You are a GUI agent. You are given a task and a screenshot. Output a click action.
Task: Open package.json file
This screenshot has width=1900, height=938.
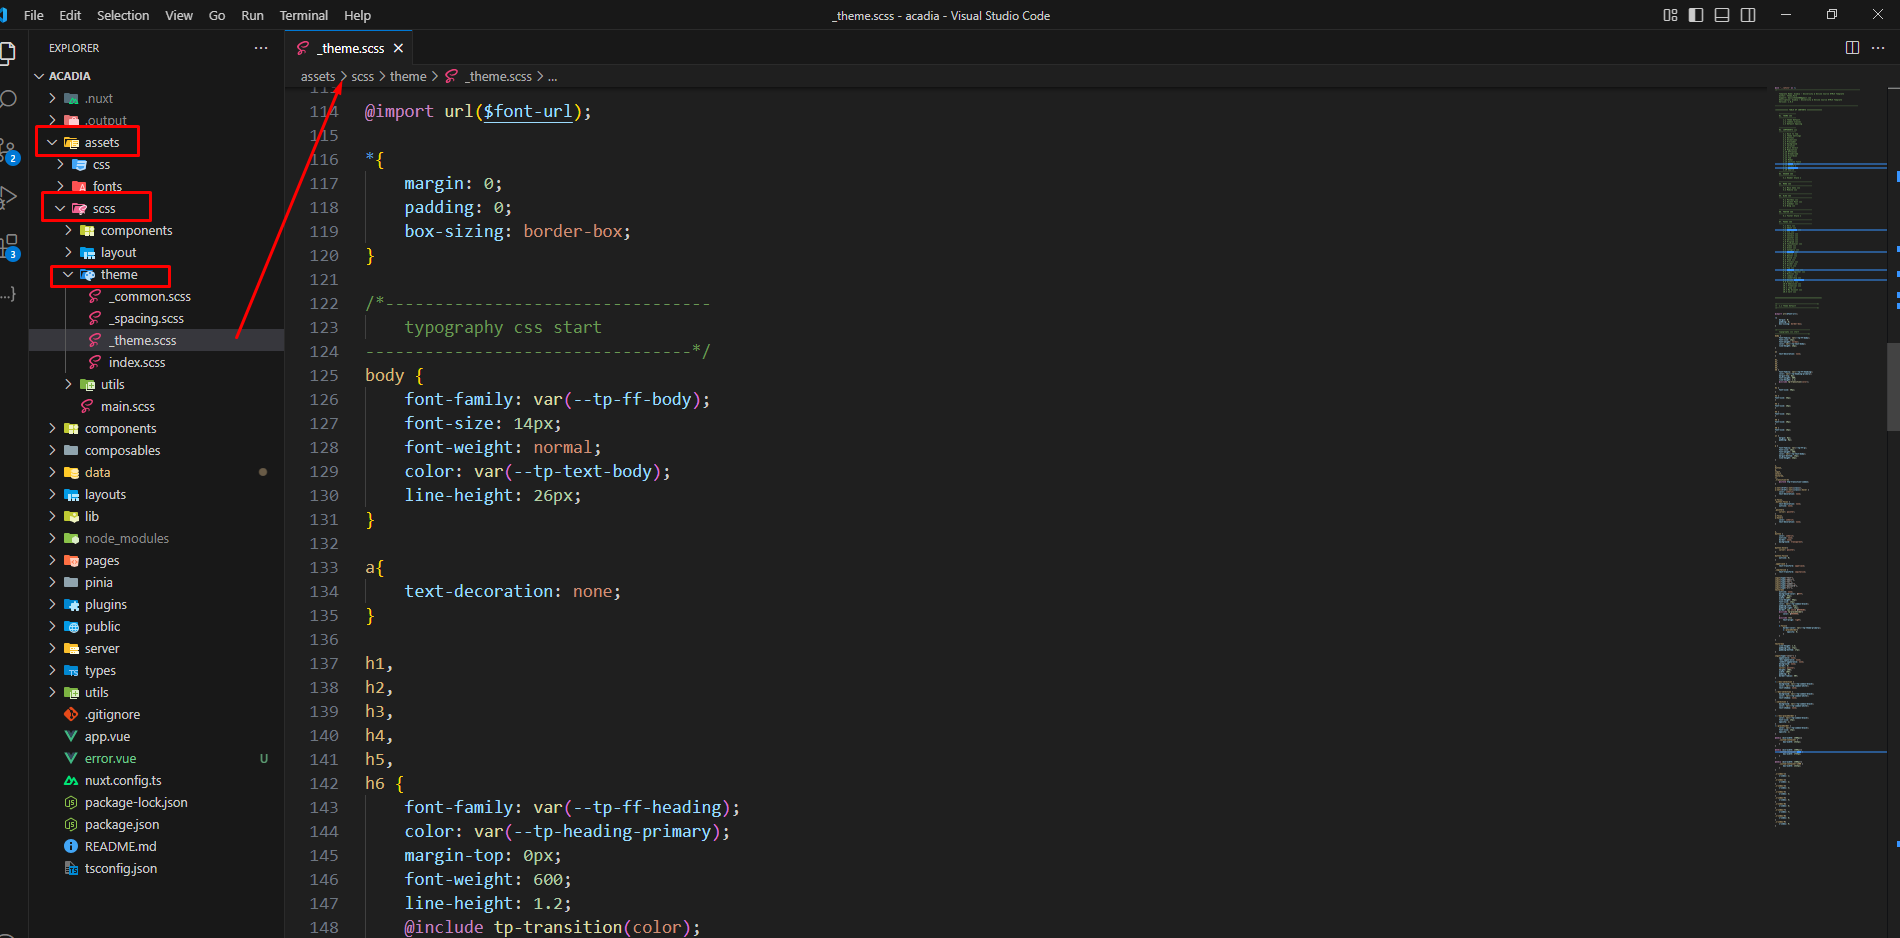[x=157, y=824]
